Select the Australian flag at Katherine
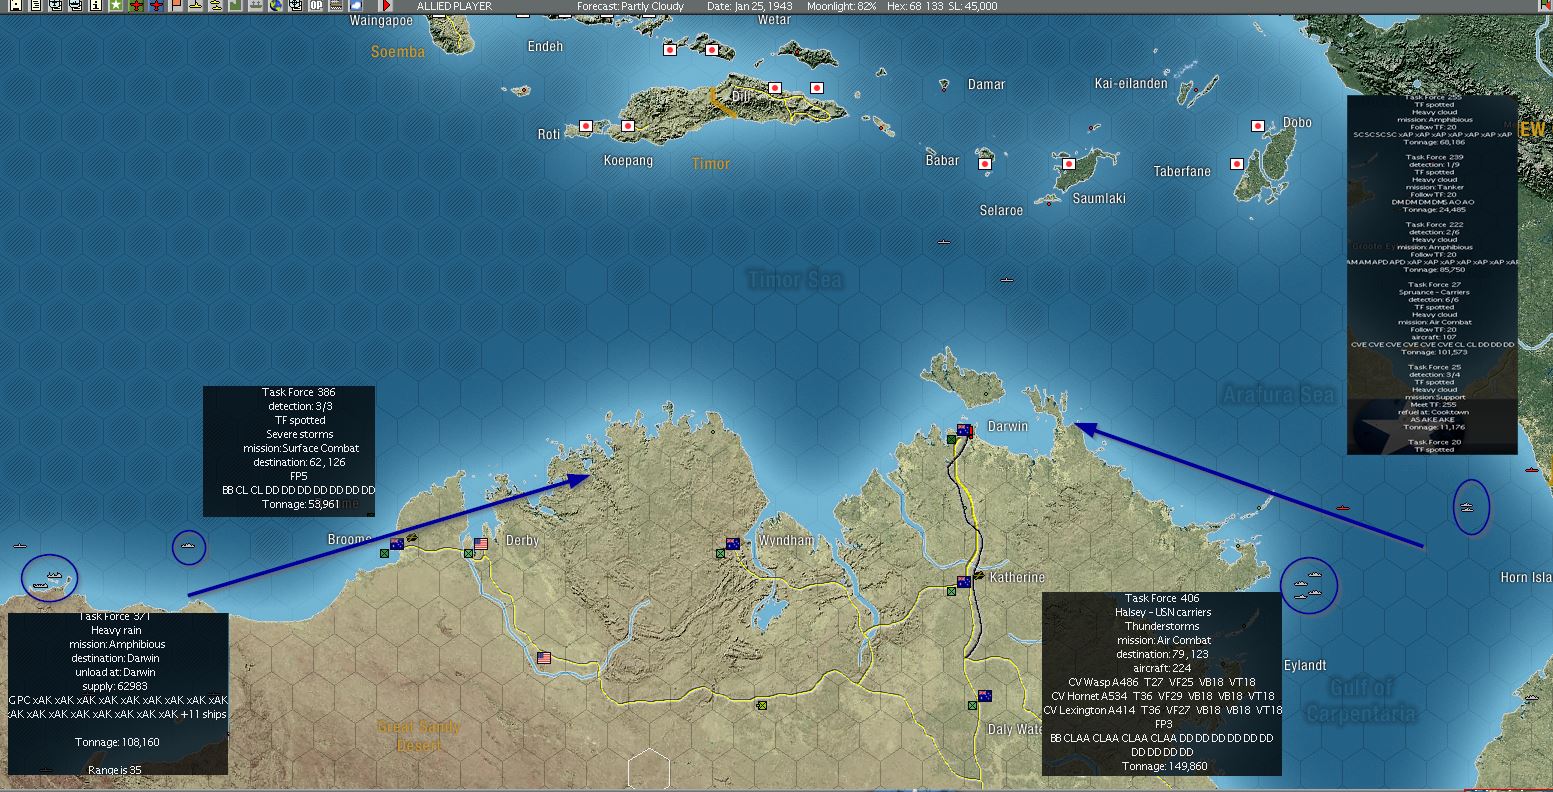Image resolution: width=1553 pixels, height=792 pixels. point(964,582)
